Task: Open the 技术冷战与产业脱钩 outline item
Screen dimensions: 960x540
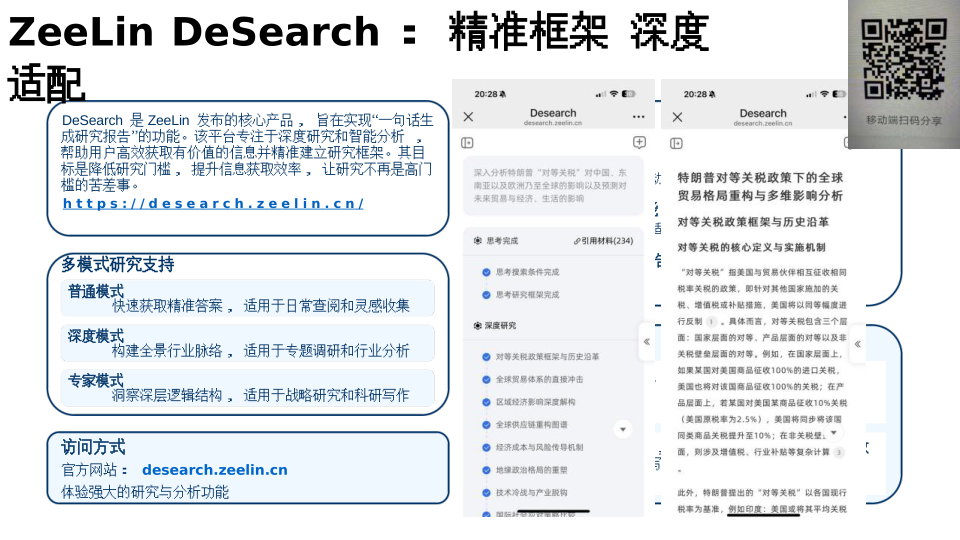Action: click(531, 492)
